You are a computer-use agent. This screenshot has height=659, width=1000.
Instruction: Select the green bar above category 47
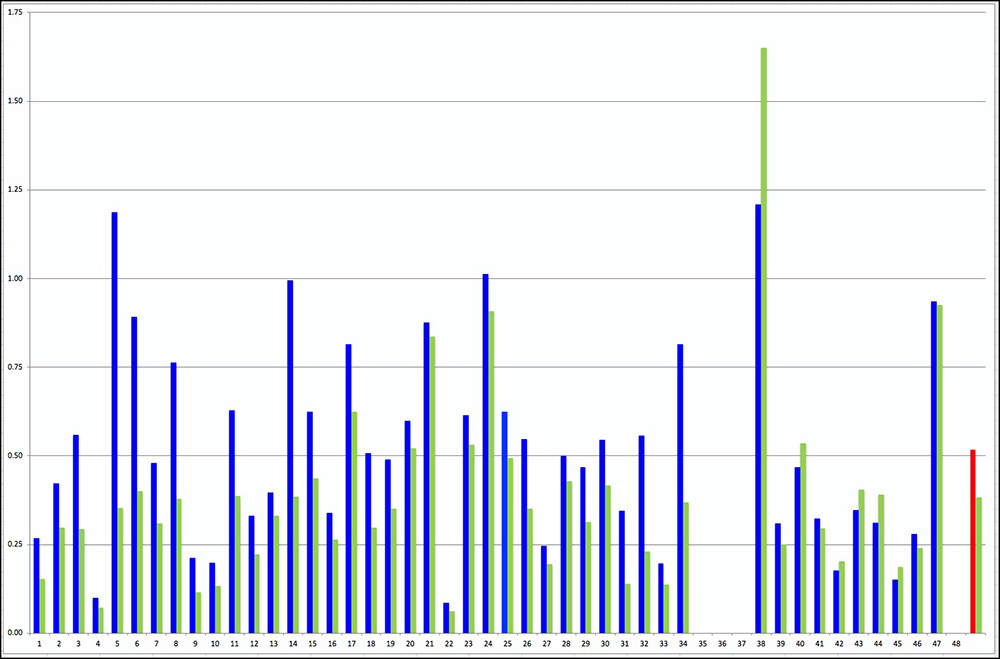[939, 469]
